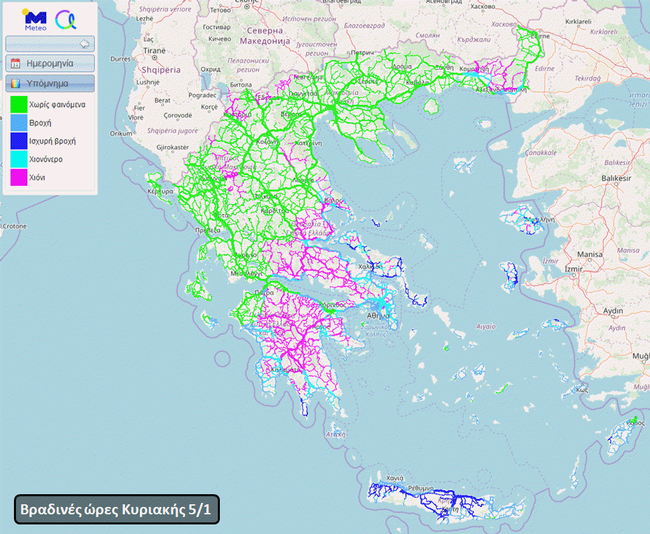Viewport: 650px width, 534px height.
Task: Click the colorful Q logo
Action: (x=66, y=19)
